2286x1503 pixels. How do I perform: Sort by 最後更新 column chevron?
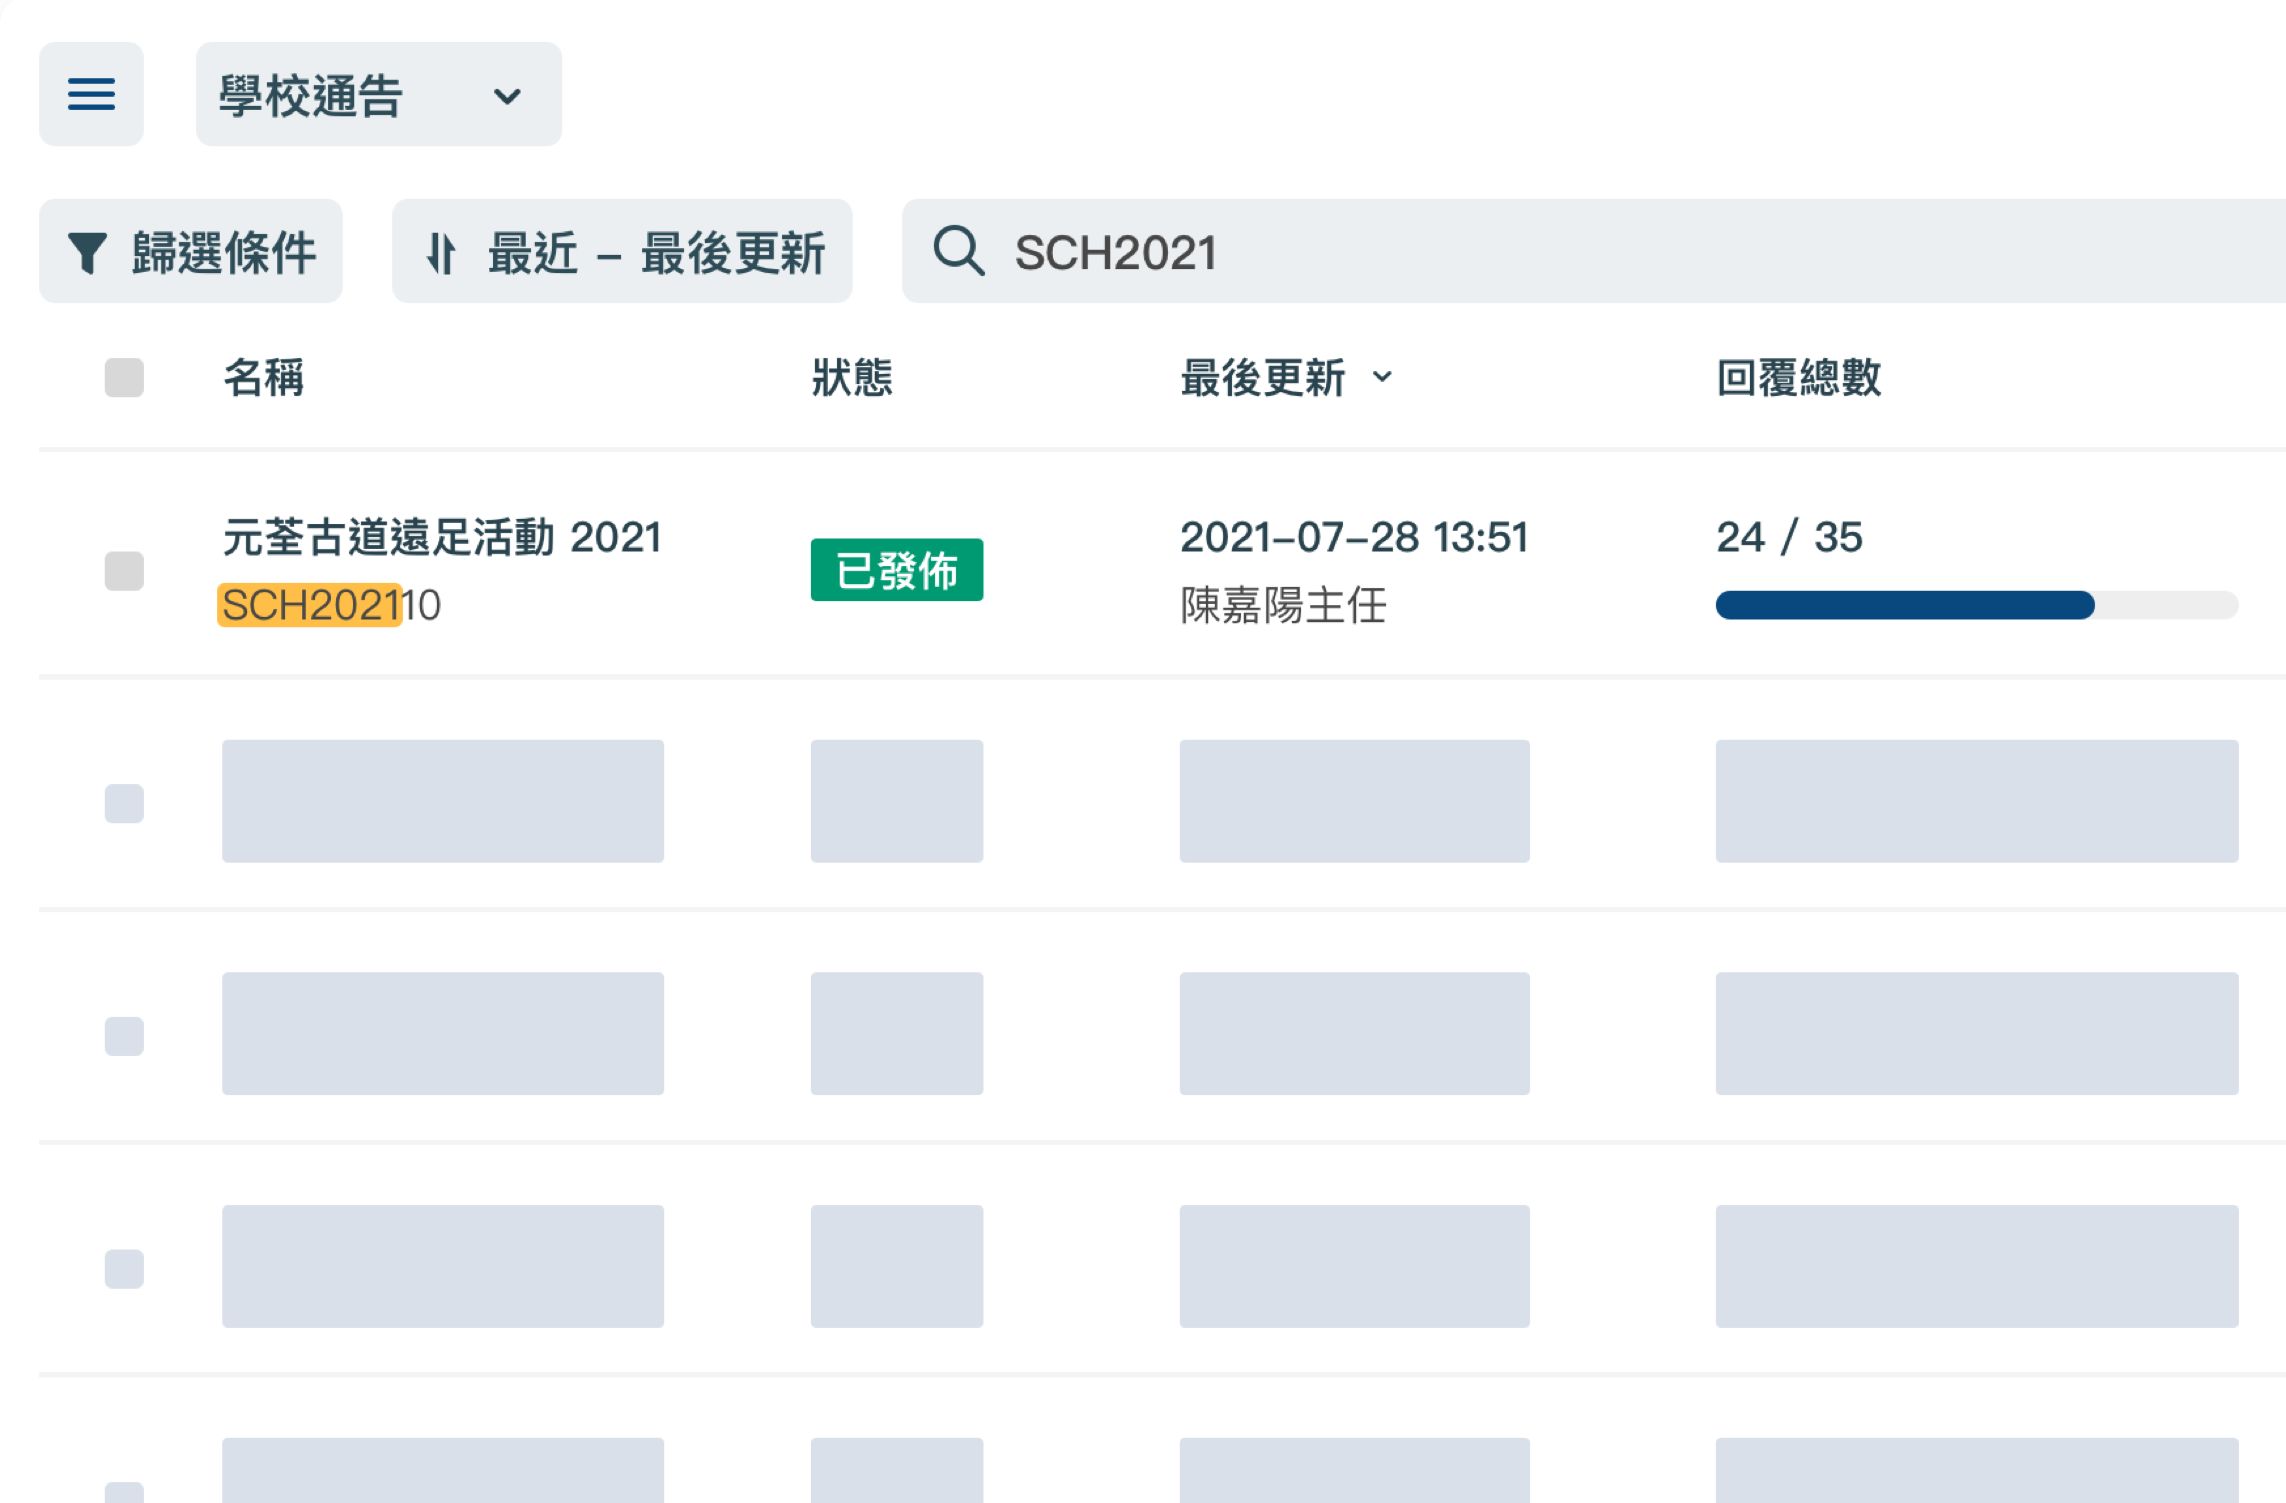(1382, 377)
